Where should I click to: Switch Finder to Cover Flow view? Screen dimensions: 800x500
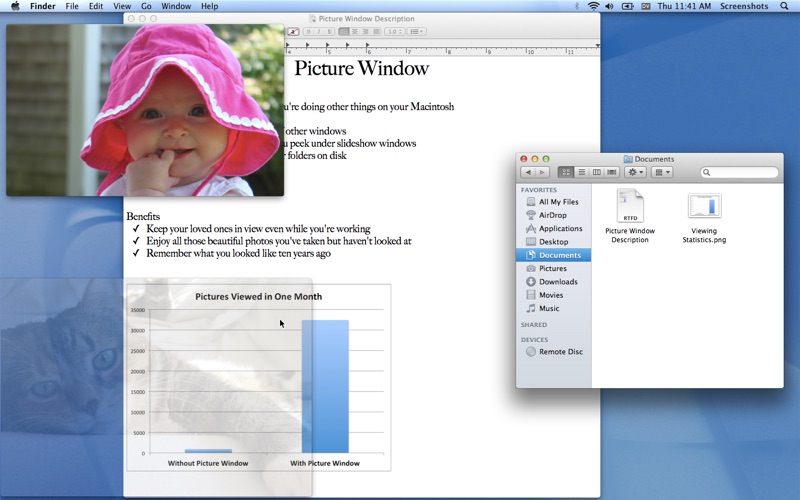612,172
